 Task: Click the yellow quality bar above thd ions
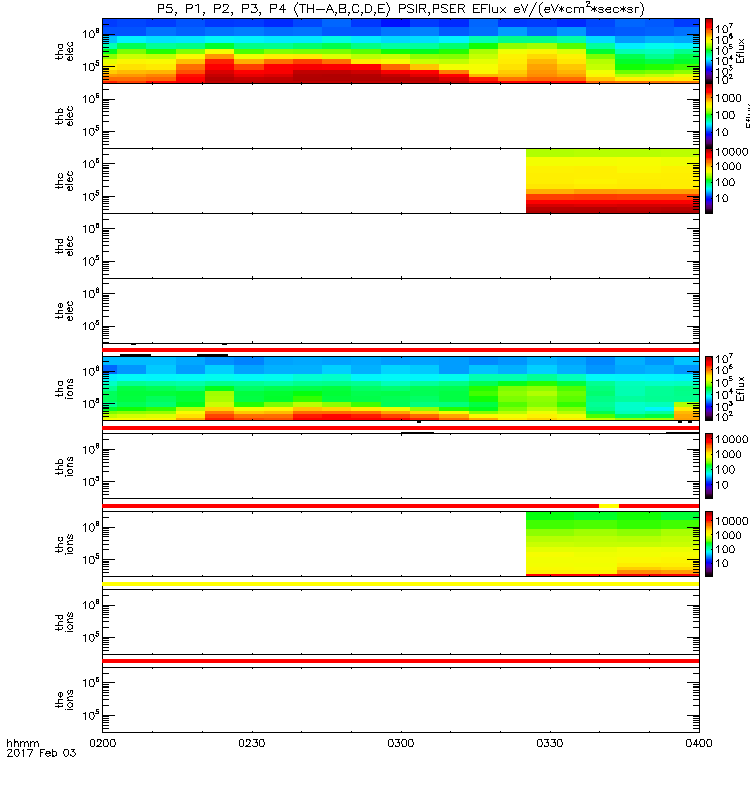pos(401,584)
